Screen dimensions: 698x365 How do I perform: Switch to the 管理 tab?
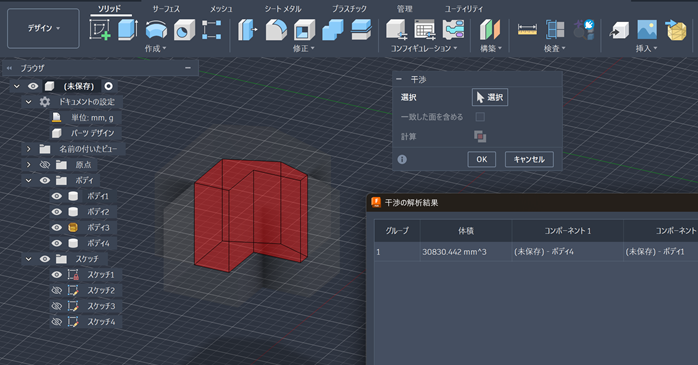(x=405, y=9)
